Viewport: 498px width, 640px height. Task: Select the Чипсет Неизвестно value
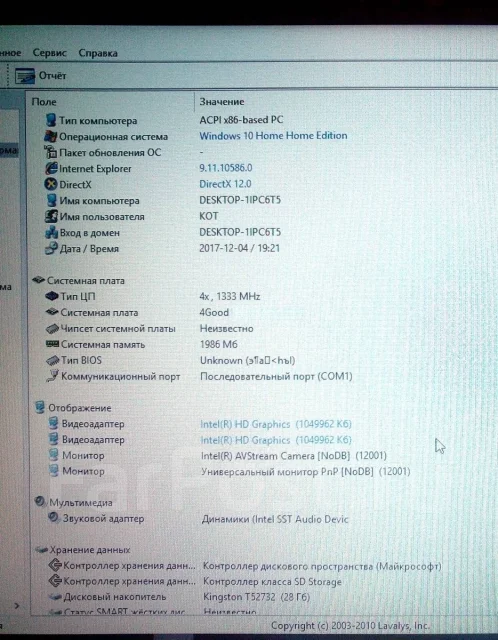point(226,328)
